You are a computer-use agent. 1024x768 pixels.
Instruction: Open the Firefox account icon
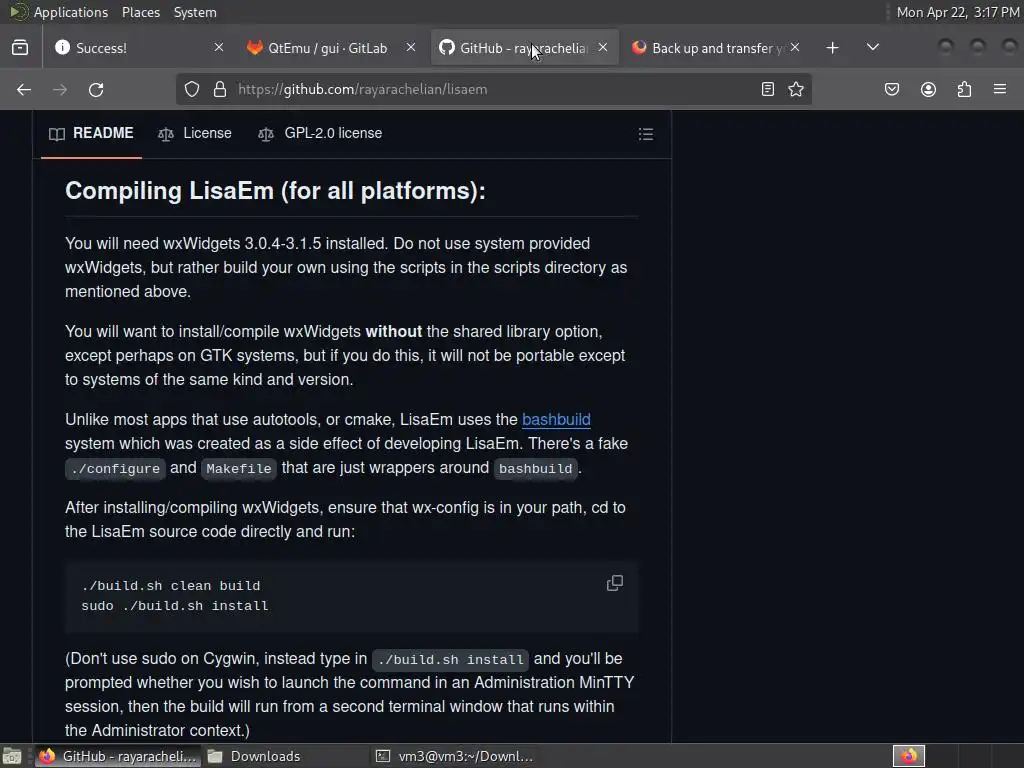click(x=928, y=89)
